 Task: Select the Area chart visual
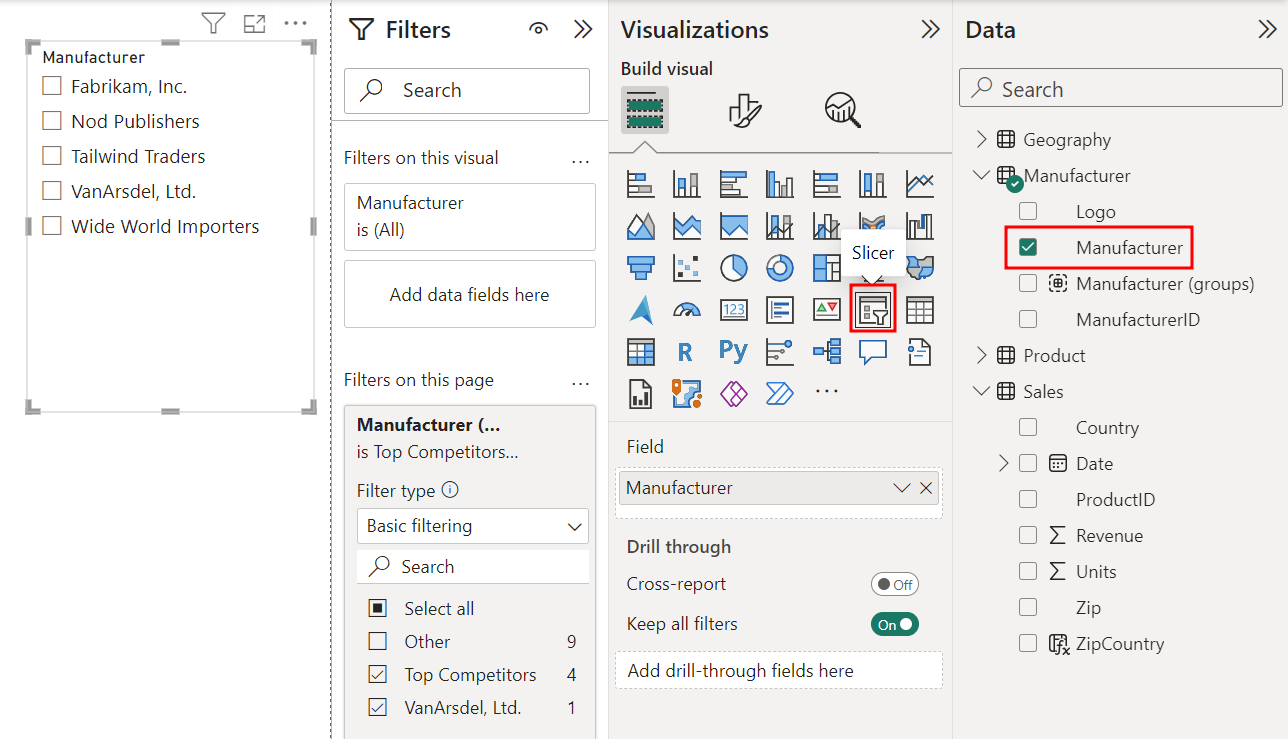[640, 226]
